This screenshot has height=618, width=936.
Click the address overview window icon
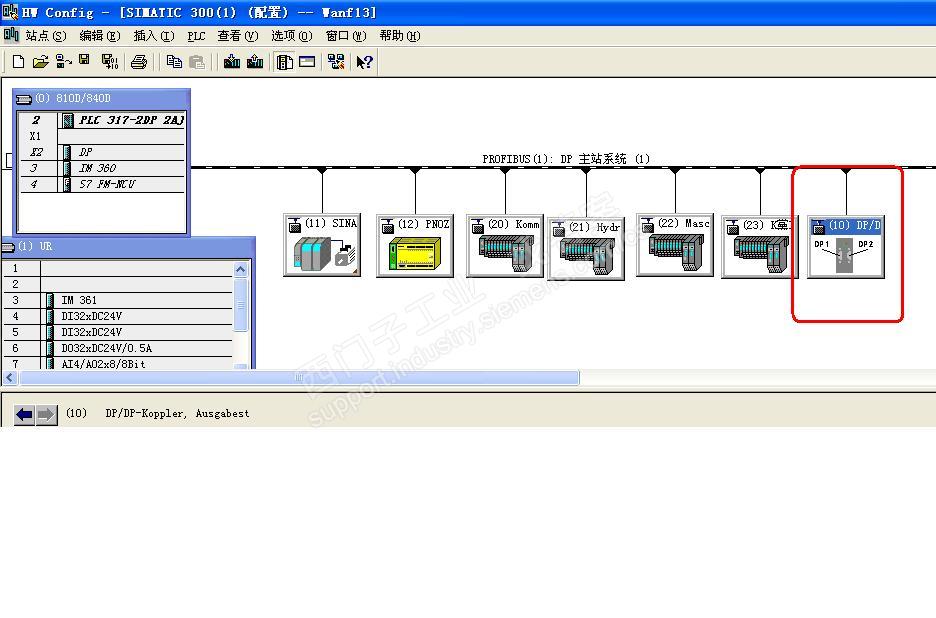pyautogui.click(x=307, y=62)
